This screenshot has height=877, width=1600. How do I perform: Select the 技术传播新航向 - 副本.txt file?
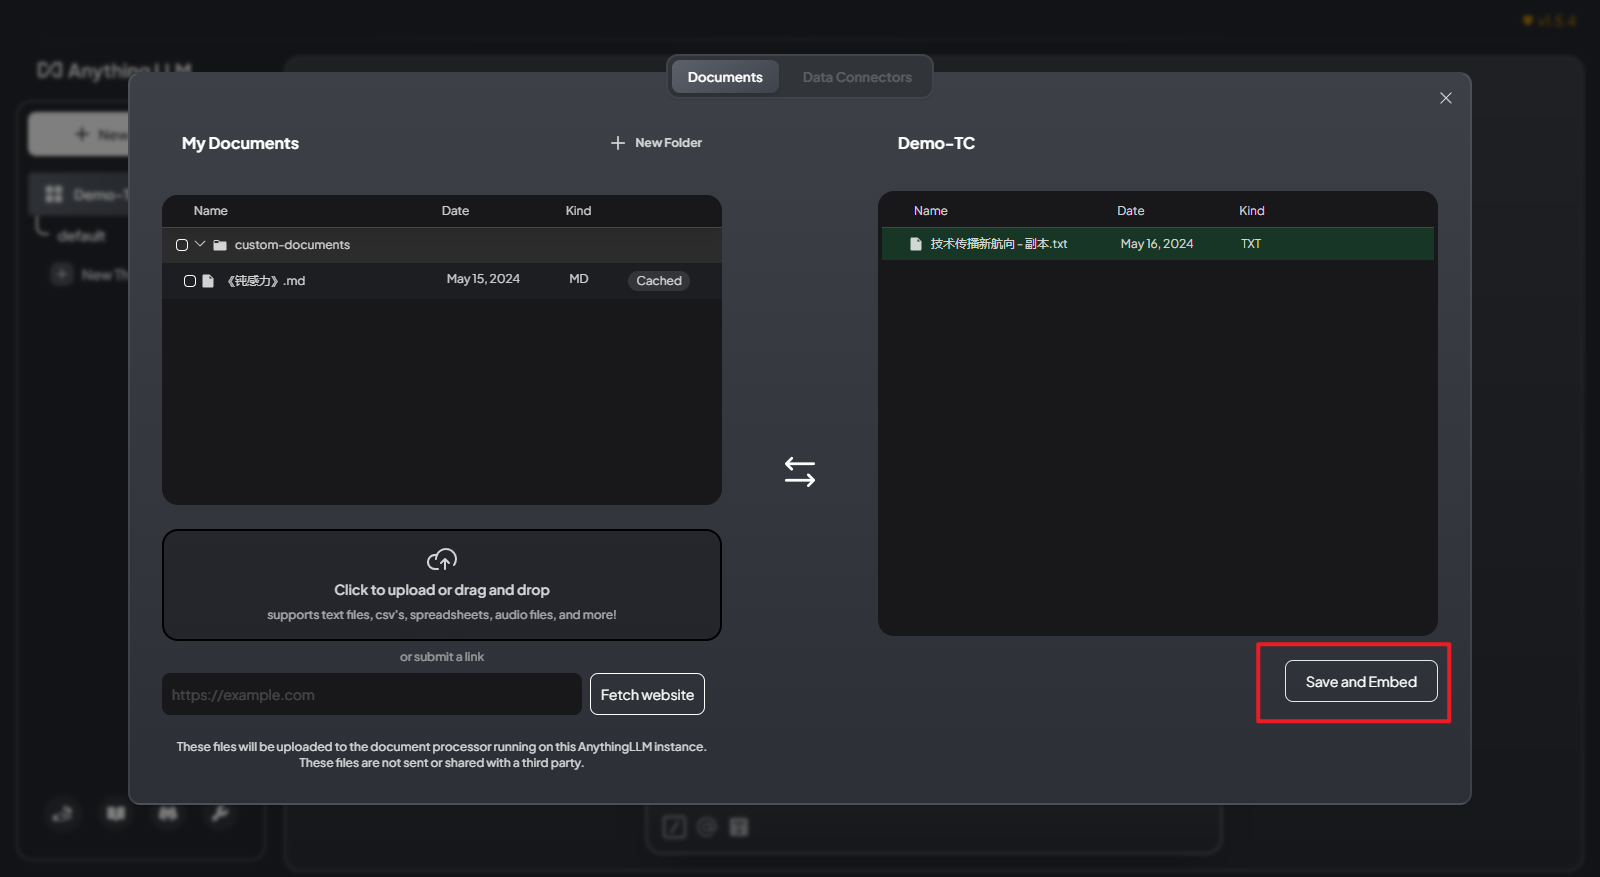click(998, 244)
